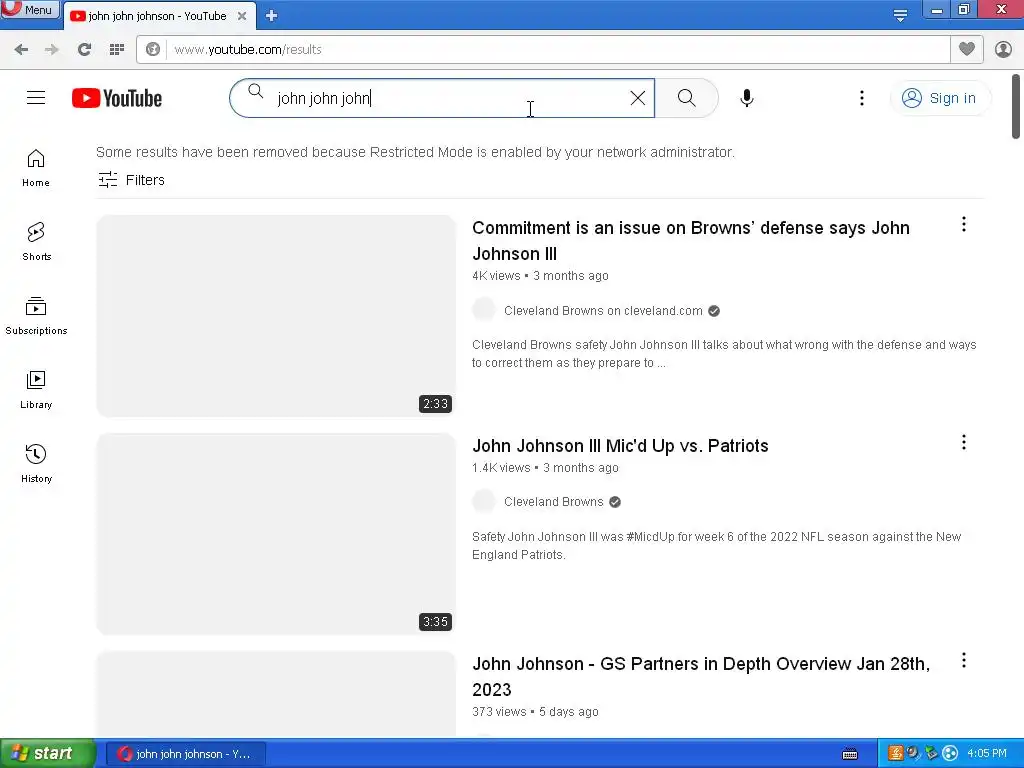Close the john john johnson YouTube tab
Image resolution: width=1024 pixels, height=768 pixels.
(x=242, y=16)
